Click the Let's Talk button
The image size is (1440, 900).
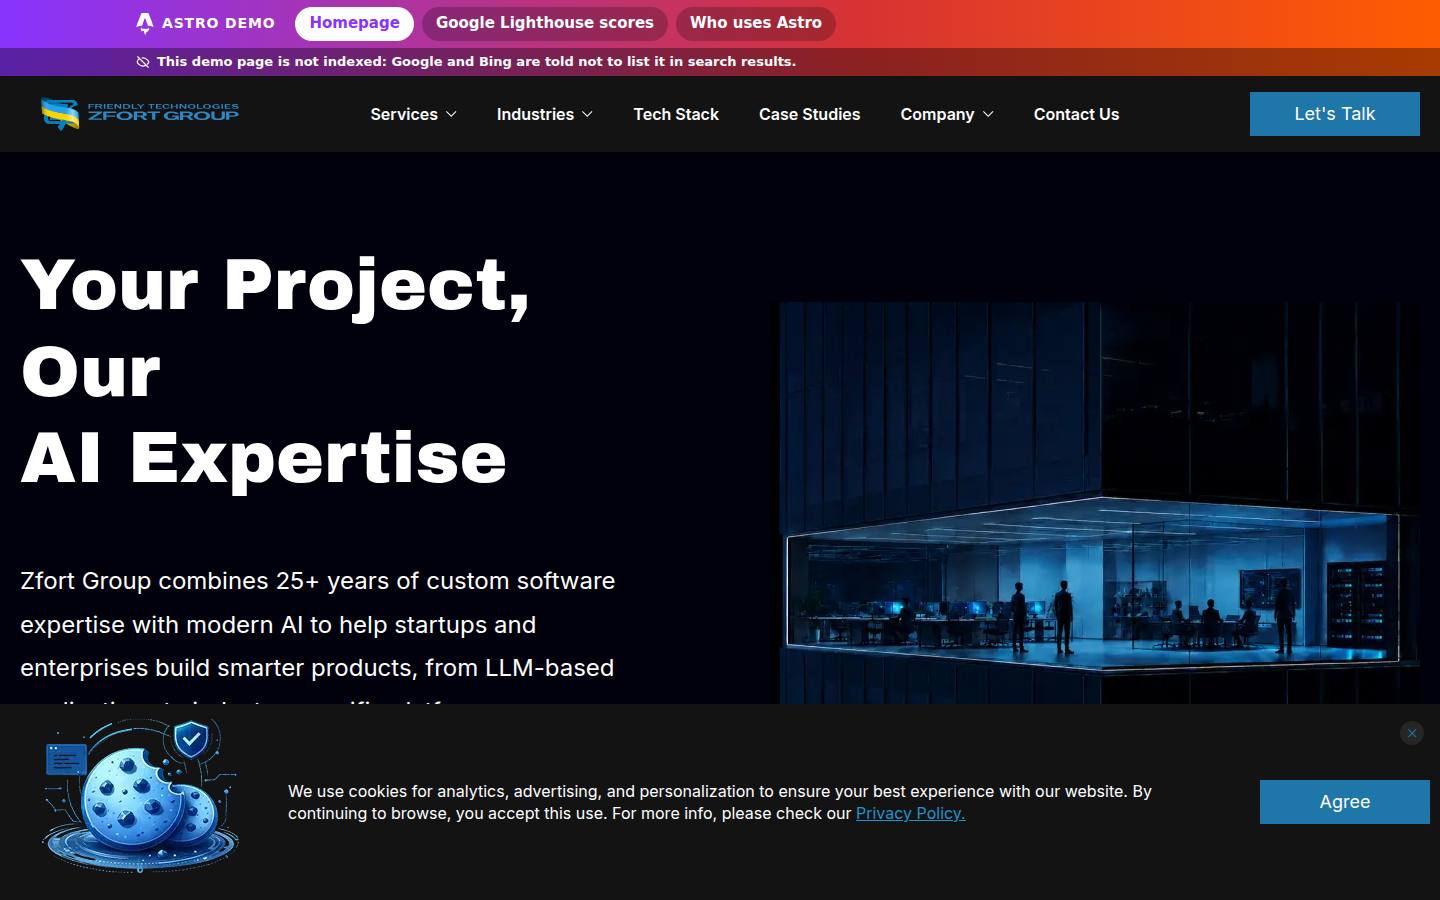[1334, 114]
